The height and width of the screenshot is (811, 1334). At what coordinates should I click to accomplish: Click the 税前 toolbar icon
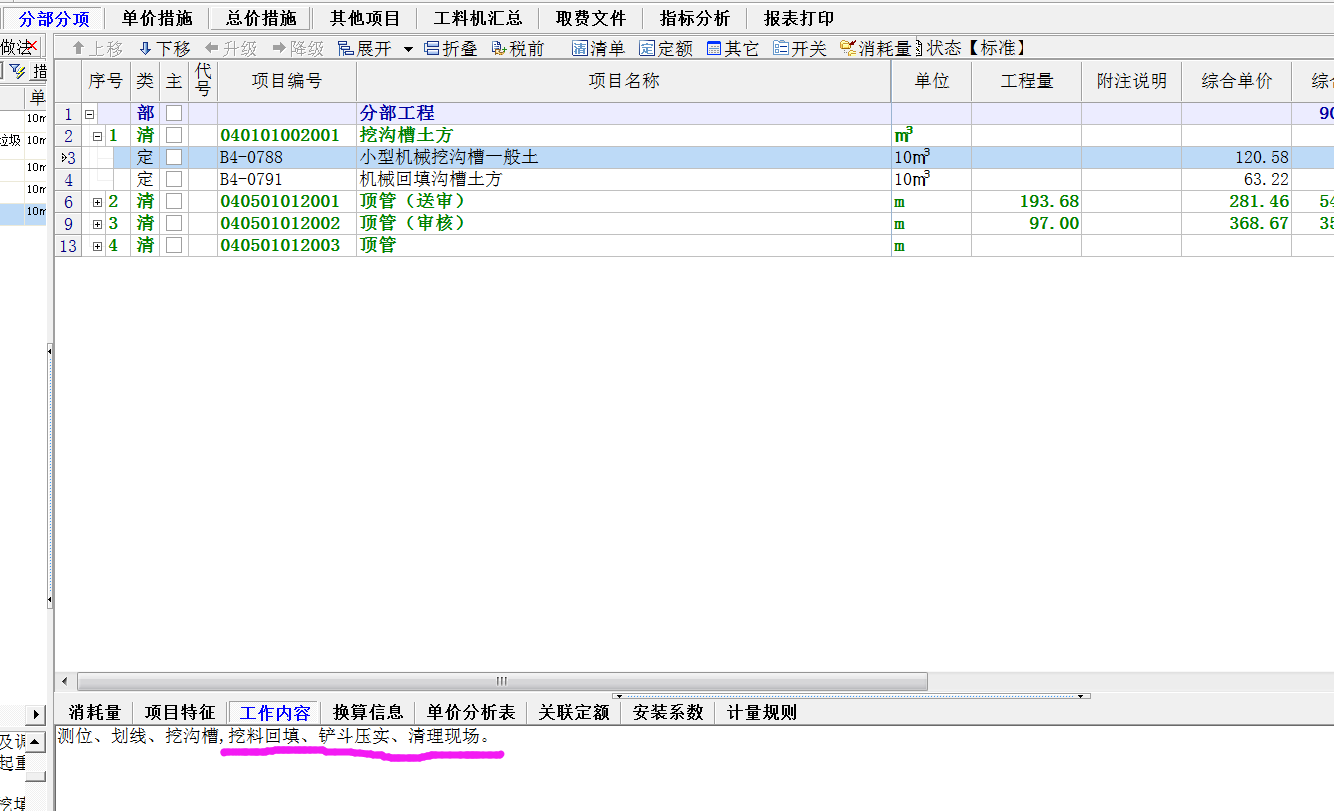point(517,48)
